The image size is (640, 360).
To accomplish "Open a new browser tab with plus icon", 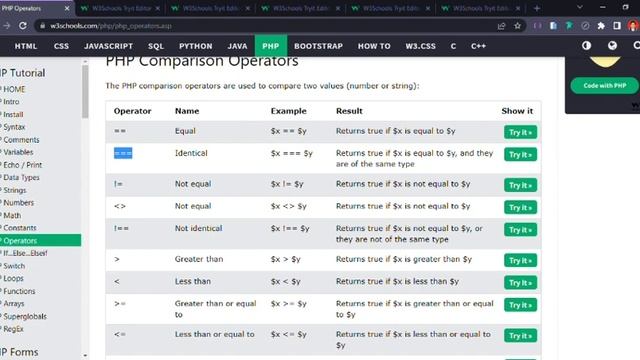I will click(537, 8).
